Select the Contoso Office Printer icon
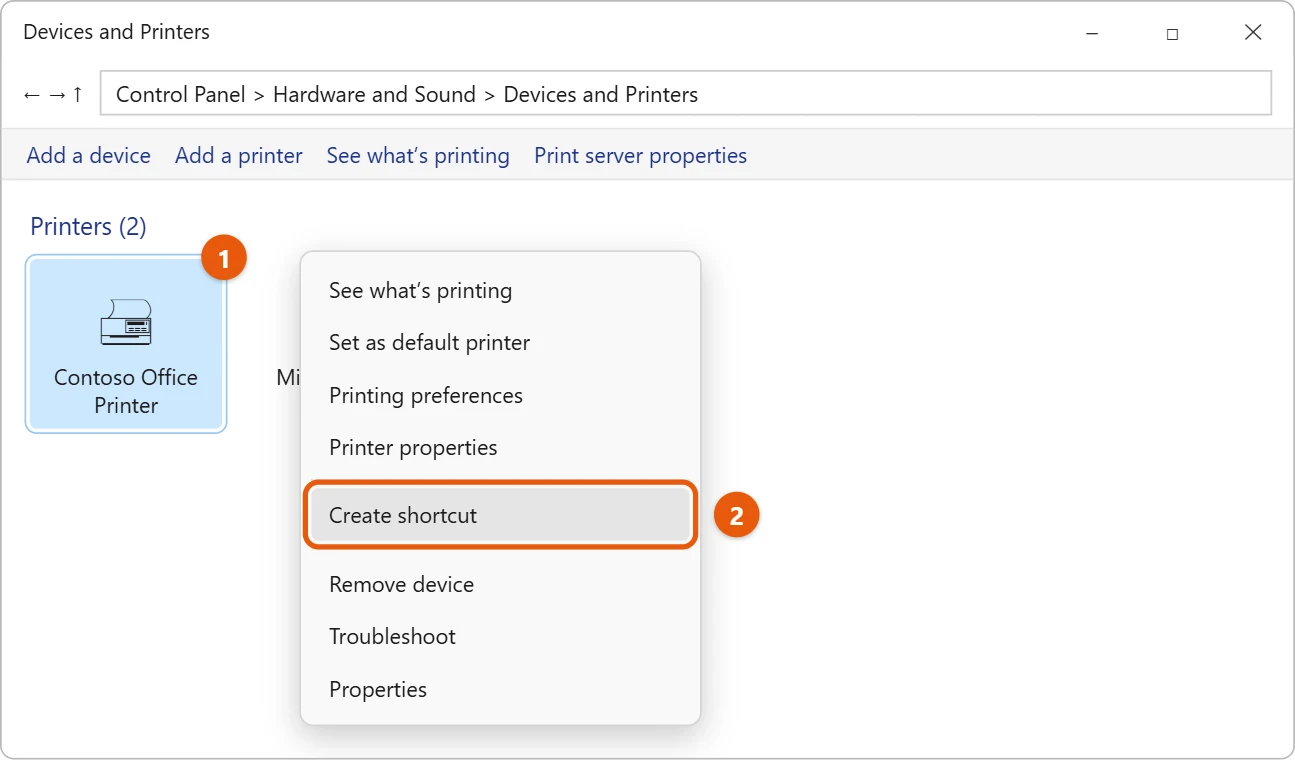 click(126, 322)
